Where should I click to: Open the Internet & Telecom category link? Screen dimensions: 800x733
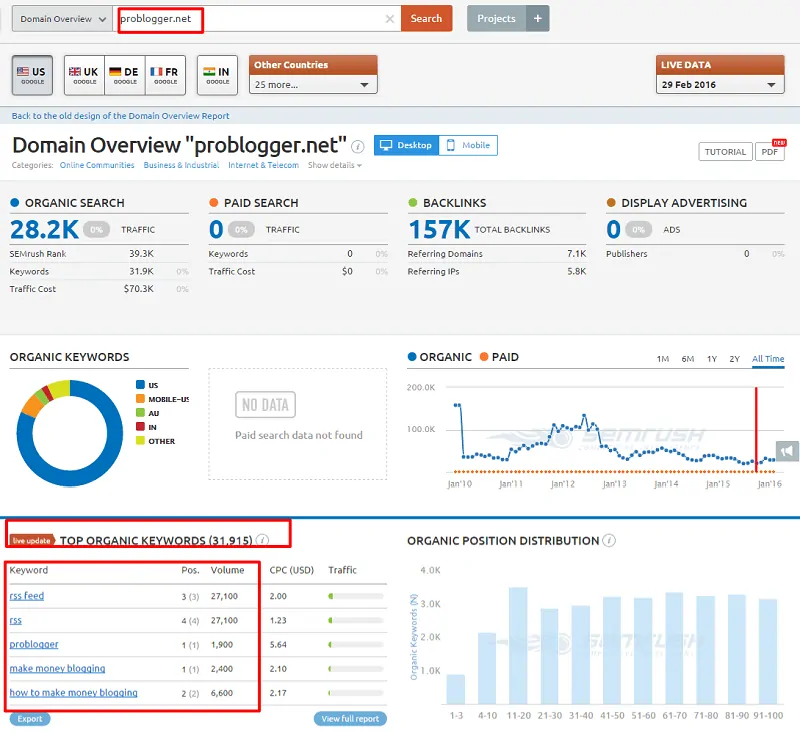point(263,165)
